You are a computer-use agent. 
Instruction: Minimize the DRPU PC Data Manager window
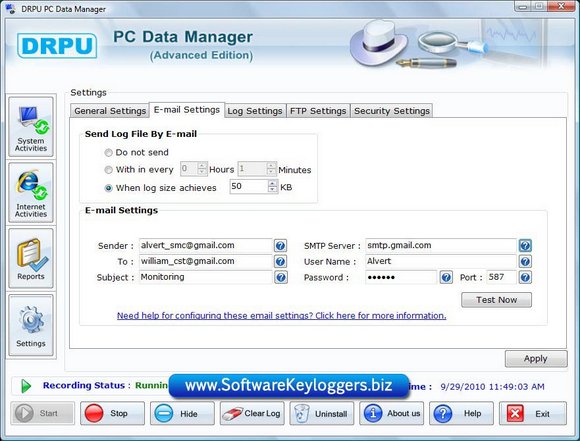pos(523,6)
